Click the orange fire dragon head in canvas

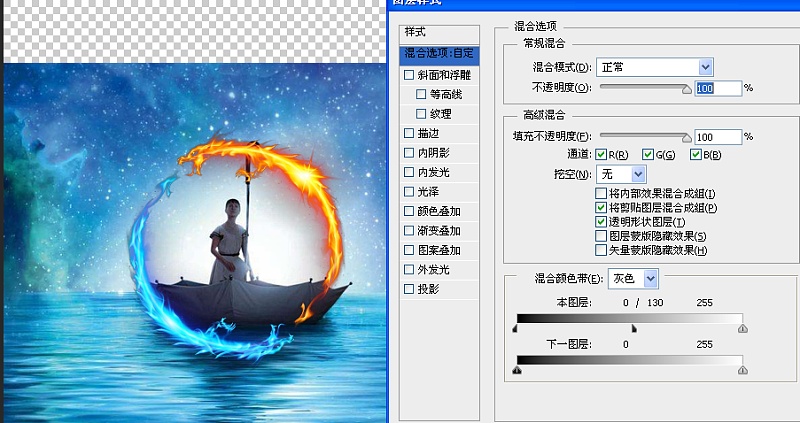(x=191, y=162)
